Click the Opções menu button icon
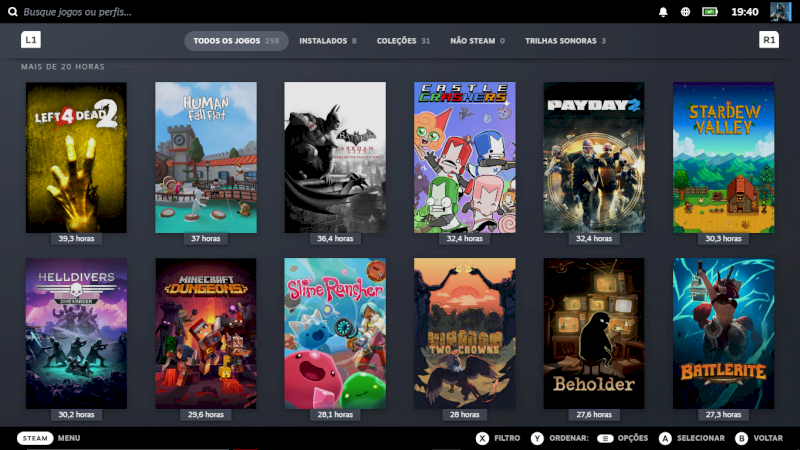This screenshot has height=450, width=800. point(605,438)
